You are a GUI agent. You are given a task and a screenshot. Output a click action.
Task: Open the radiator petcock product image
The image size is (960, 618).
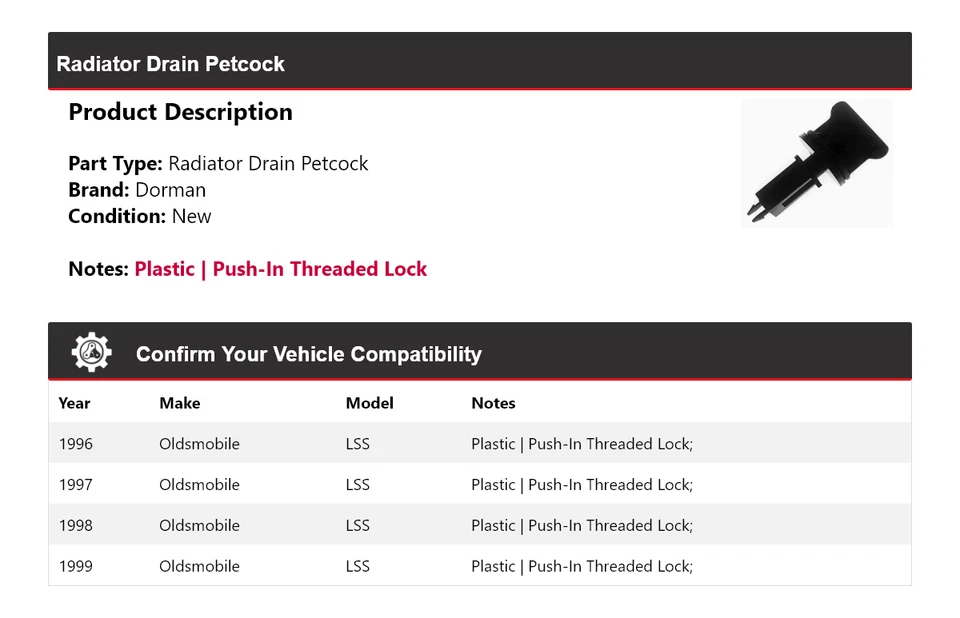pyautogui.click(x=816, y=163)
